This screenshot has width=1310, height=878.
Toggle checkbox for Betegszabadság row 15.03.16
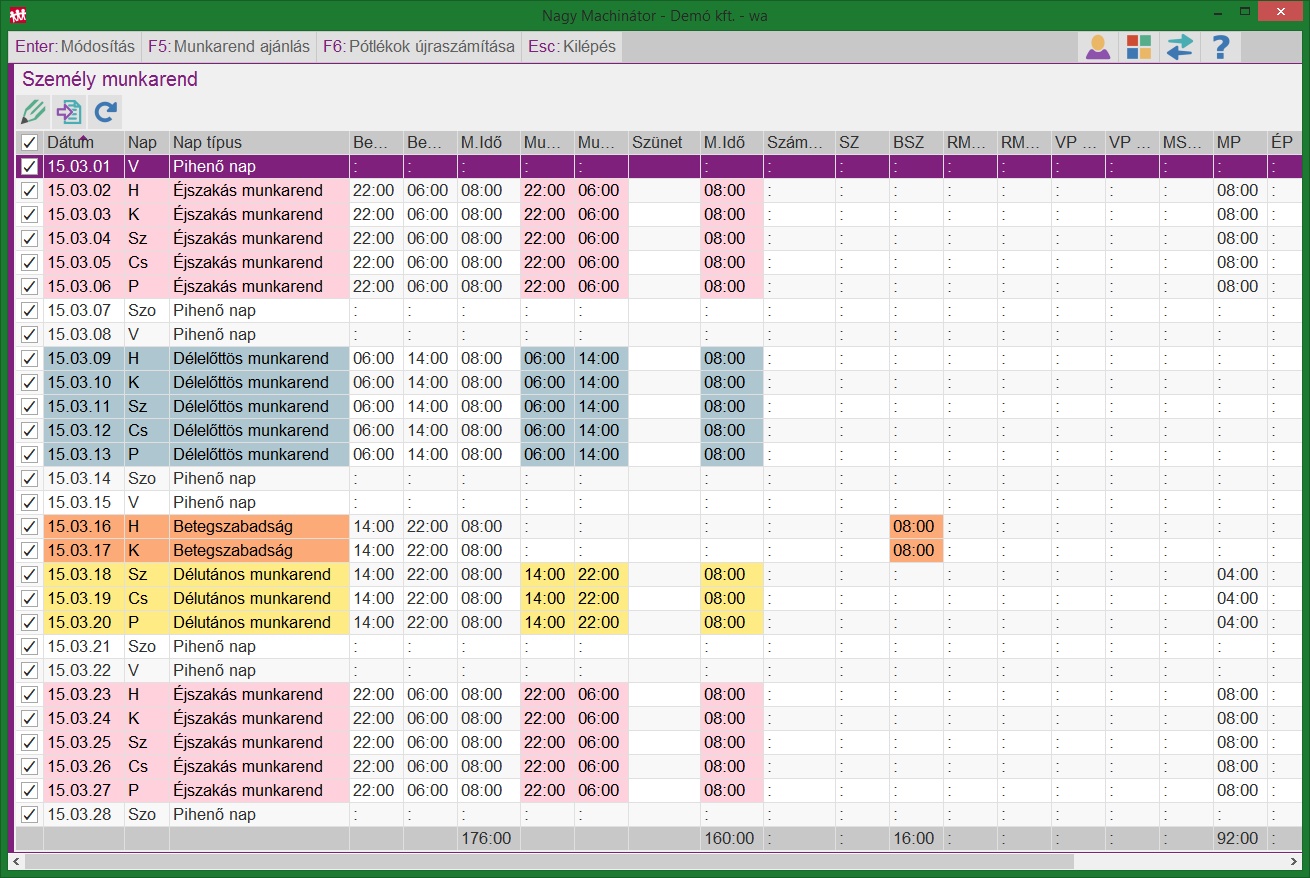(29, 527)
